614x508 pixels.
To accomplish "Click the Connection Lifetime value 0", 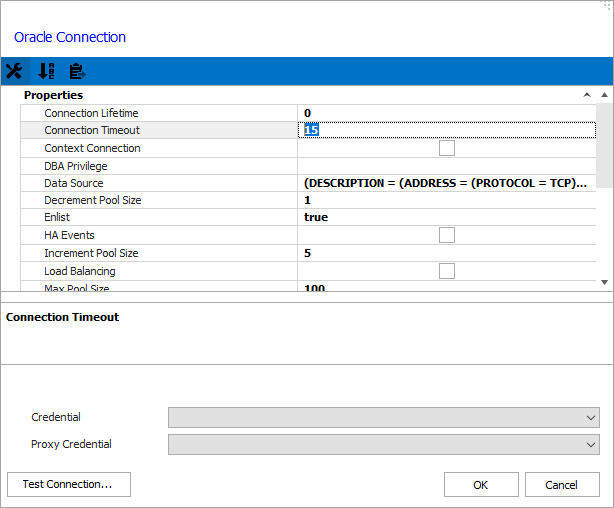I will (x=307, y=113).
